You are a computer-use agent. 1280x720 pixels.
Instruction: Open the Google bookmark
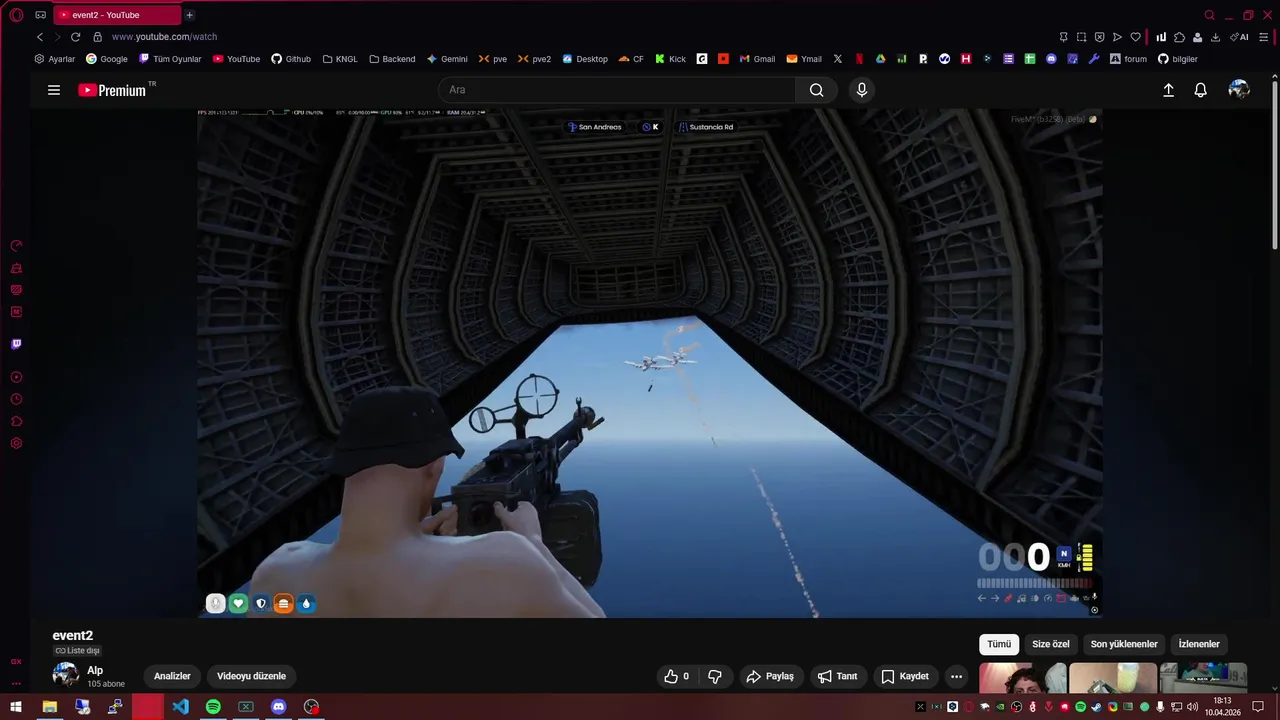(107, 59)
